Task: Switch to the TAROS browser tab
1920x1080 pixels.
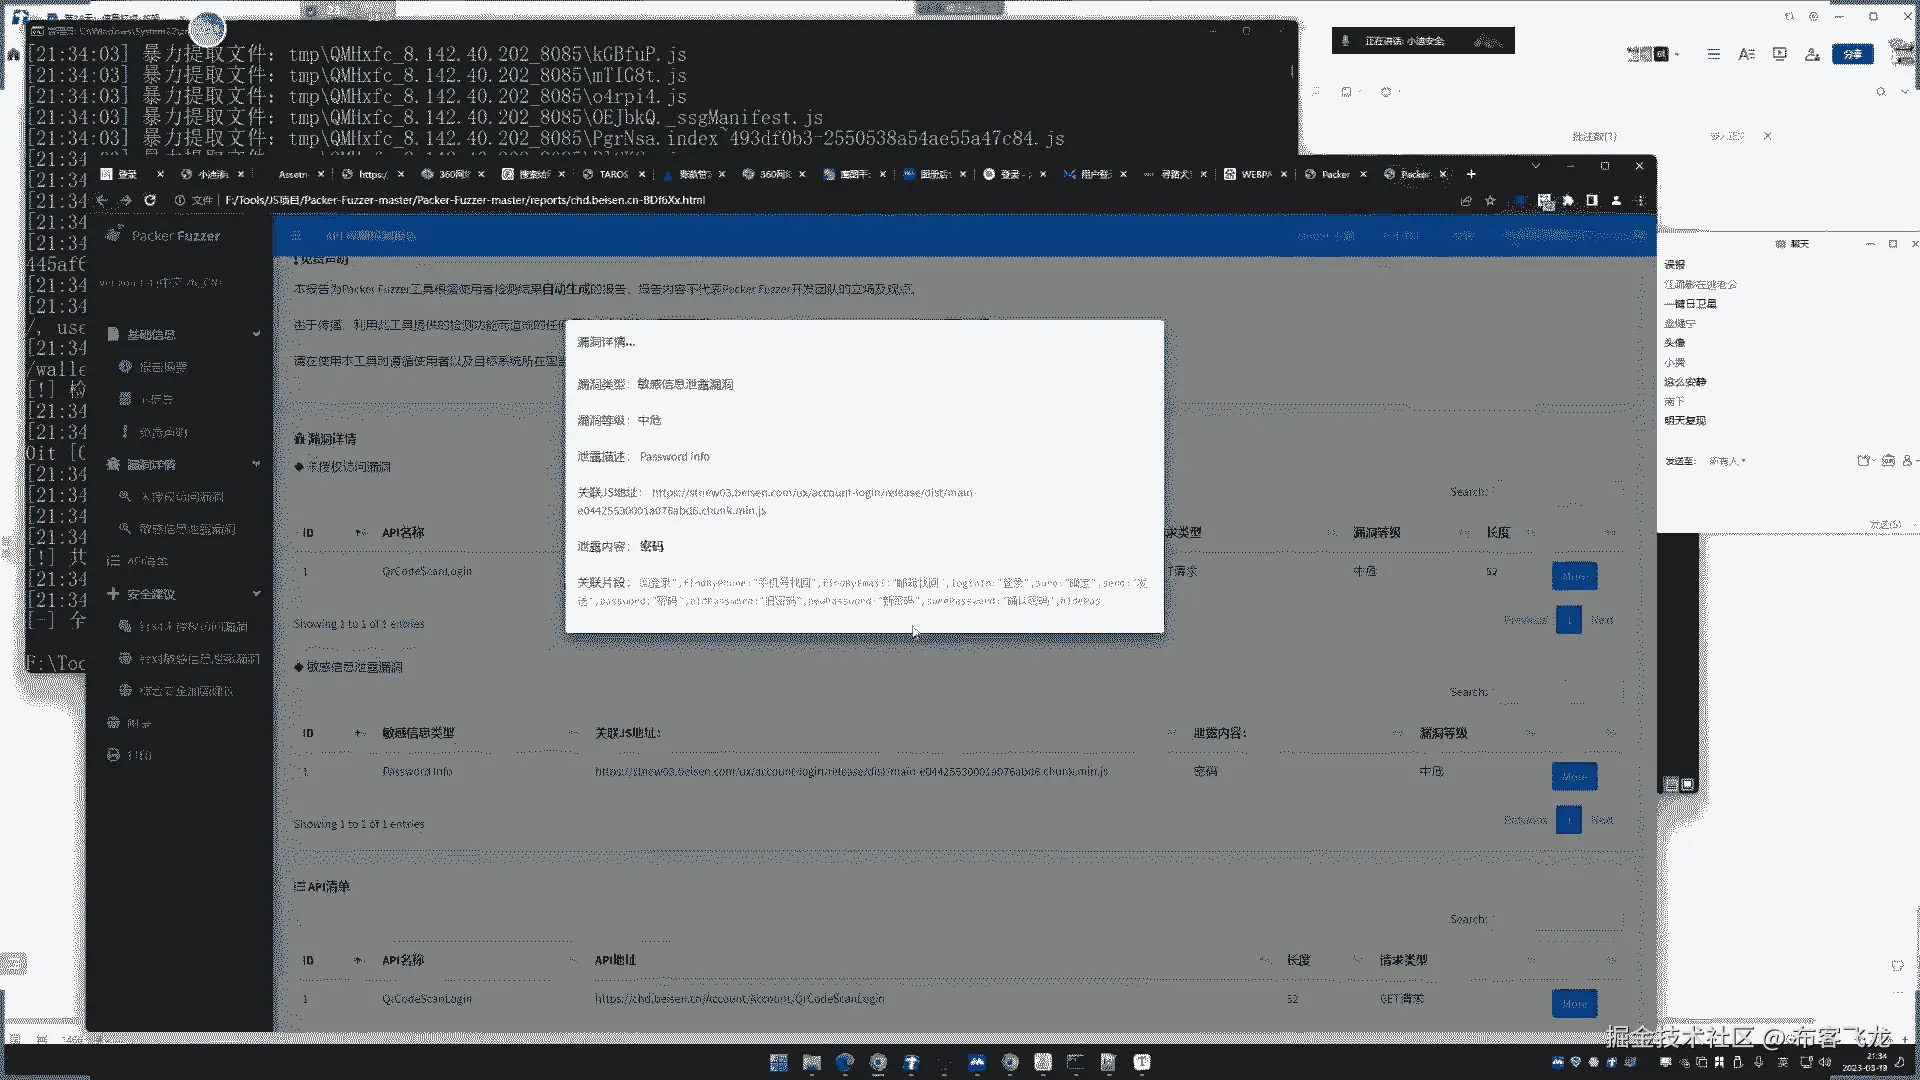Action: (x=613, y=174)
